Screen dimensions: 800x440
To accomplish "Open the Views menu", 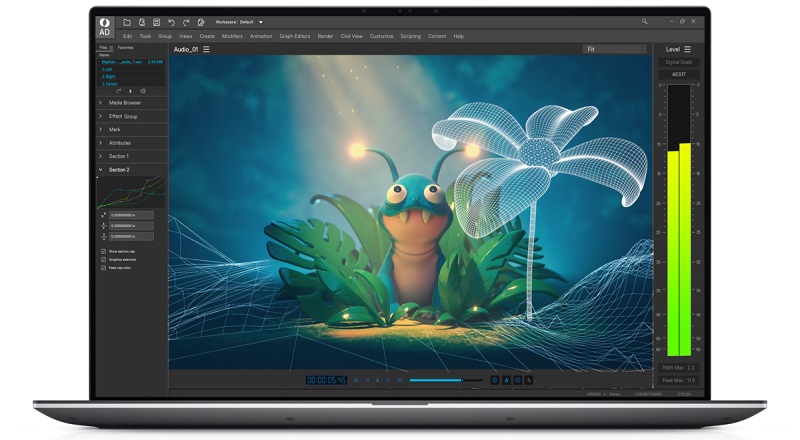I will pyautogui.click(x=186, y=36).
